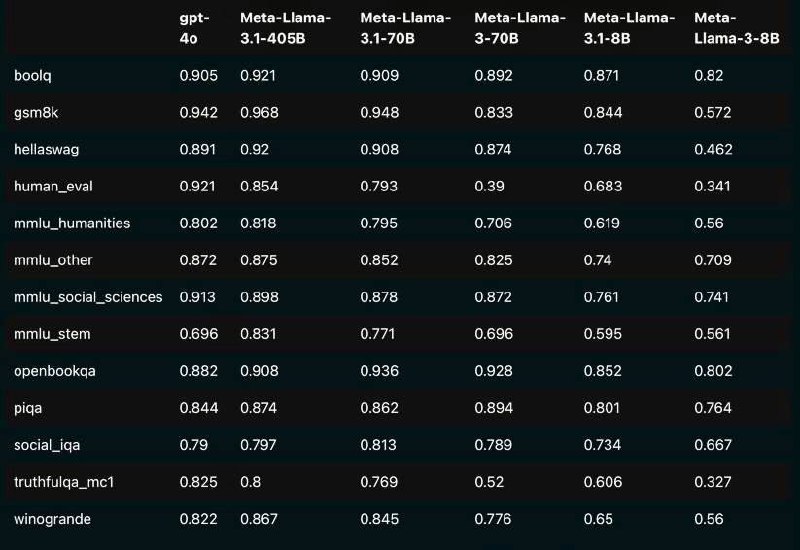
Task: Click the gpt-4o column header
Action: point(193,28)
